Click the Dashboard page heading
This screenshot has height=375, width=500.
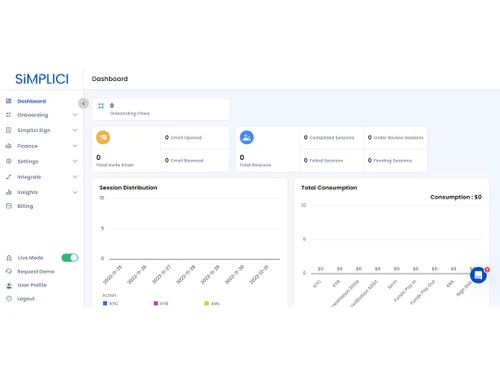coord(110,79)
